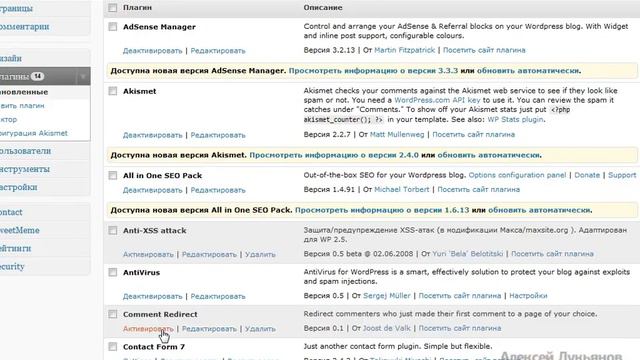Viewport: 640px width, 360px height.
Task: Click Удалить under Anti-XSS attack
Action: (260, 254)
